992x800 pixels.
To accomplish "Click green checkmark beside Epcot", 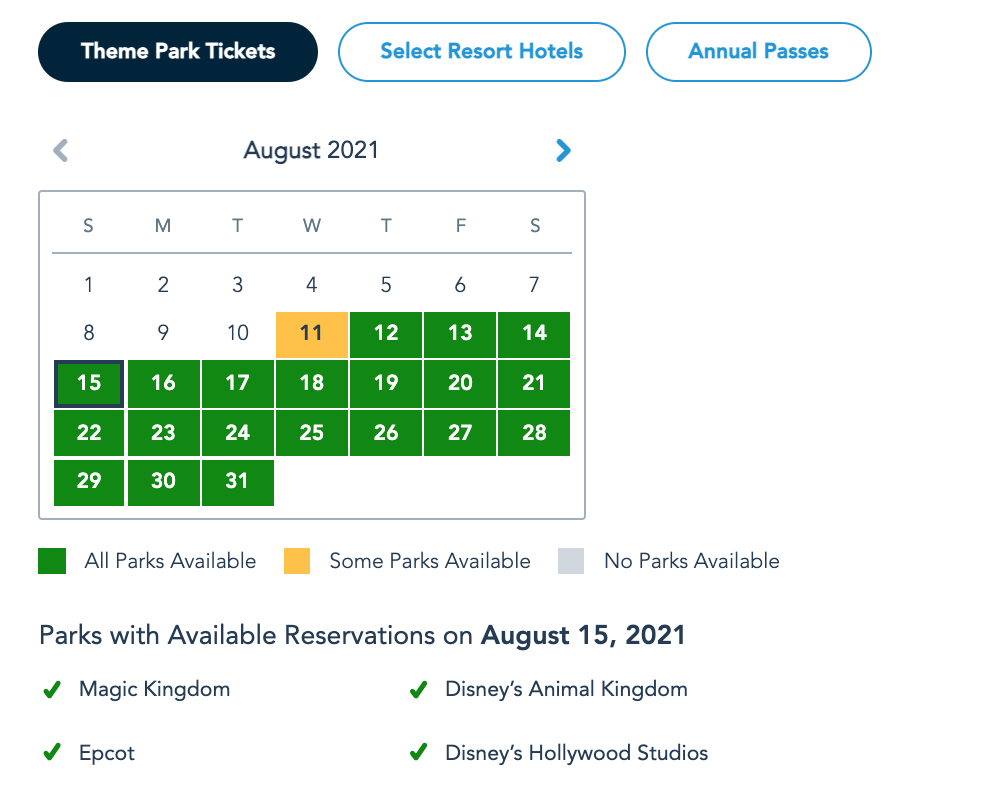I will pos(52,753).
